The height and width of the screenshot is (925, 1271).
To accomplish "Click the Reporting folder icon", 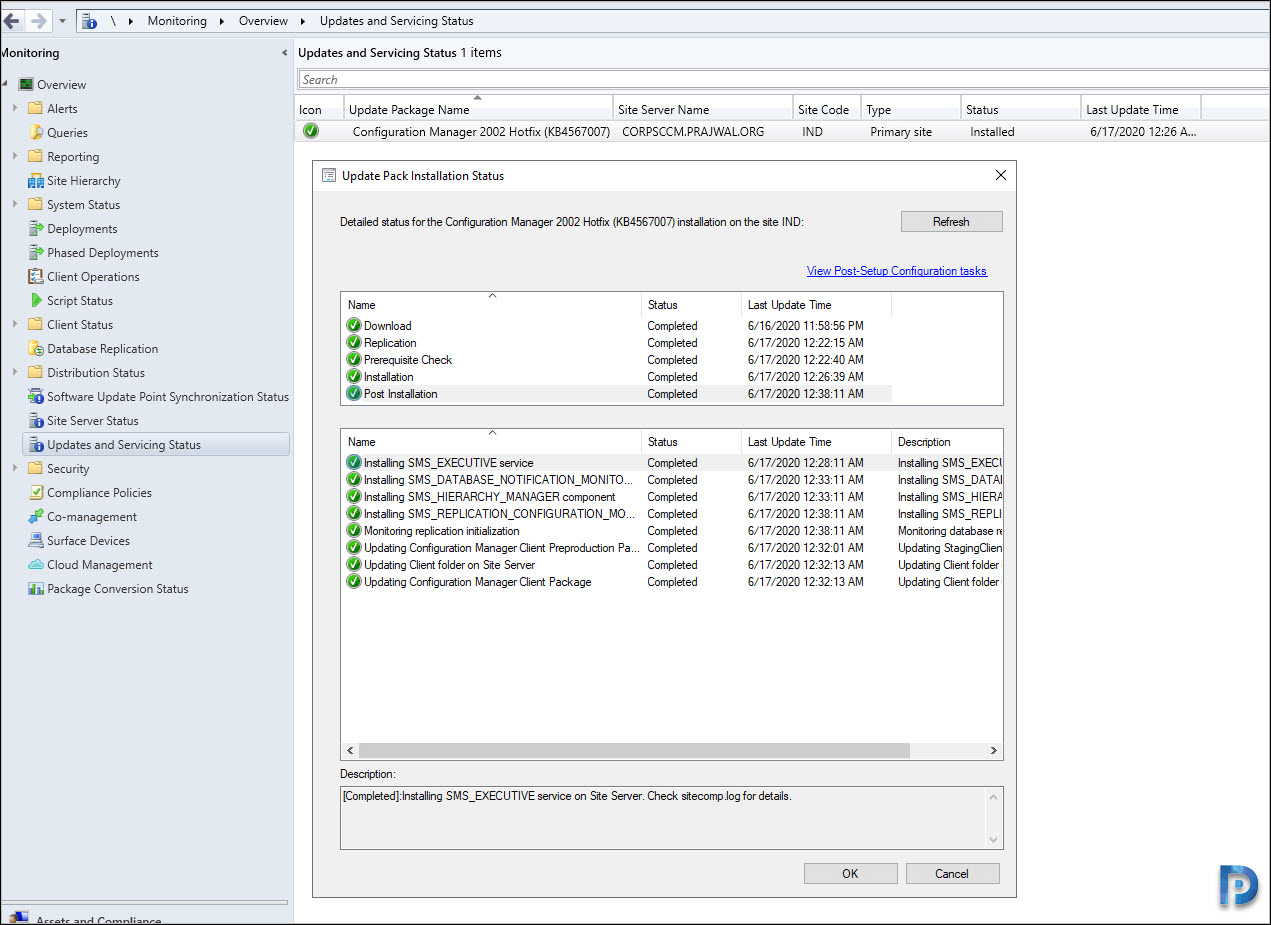I will coord(36,157).
